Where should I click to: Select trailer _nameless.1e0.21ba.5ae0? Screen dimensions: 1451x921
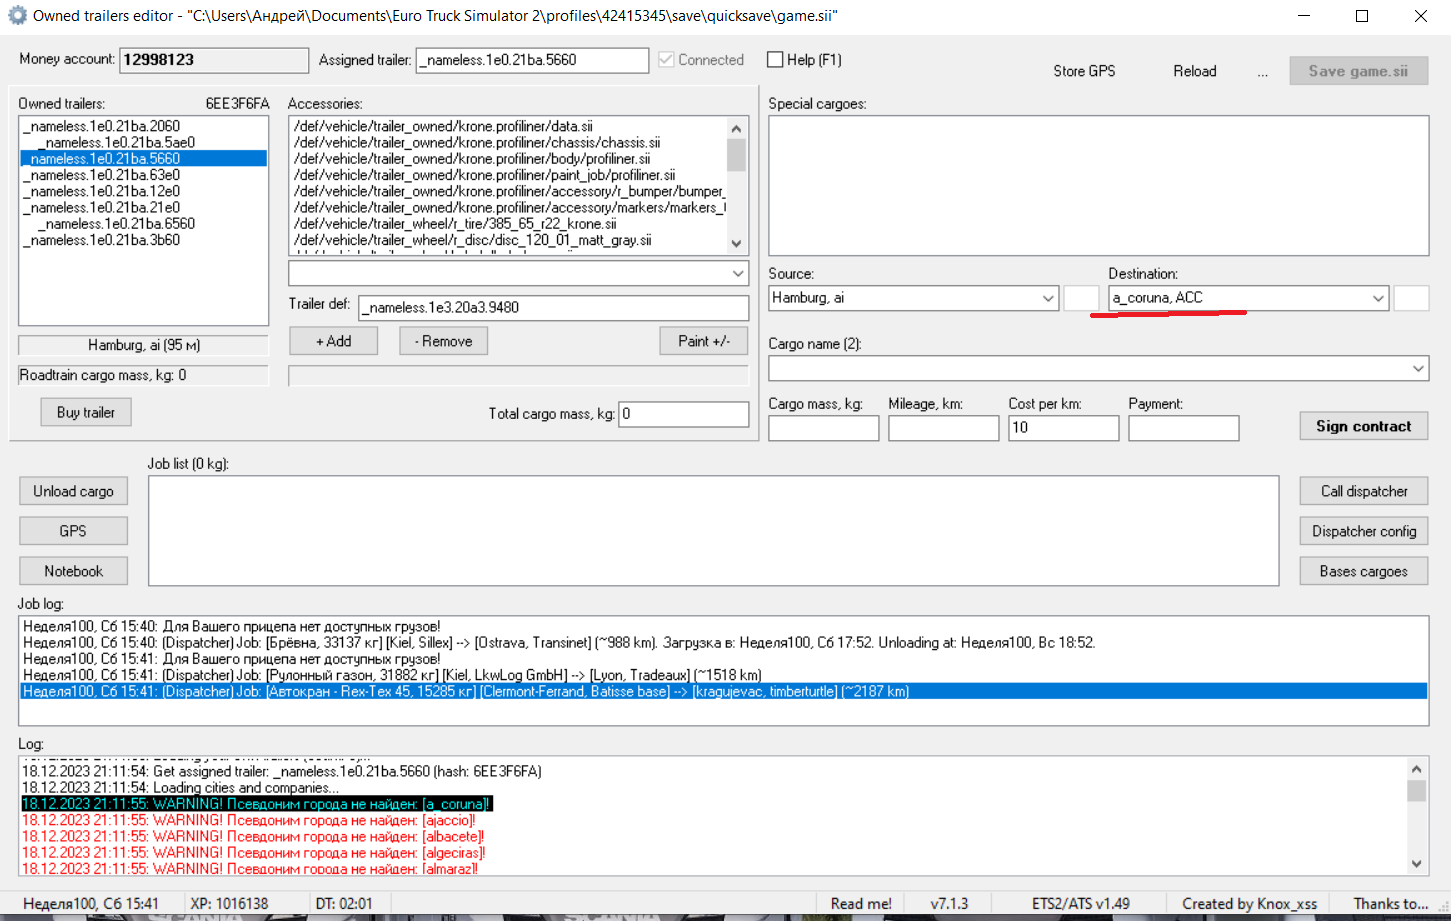144,142
